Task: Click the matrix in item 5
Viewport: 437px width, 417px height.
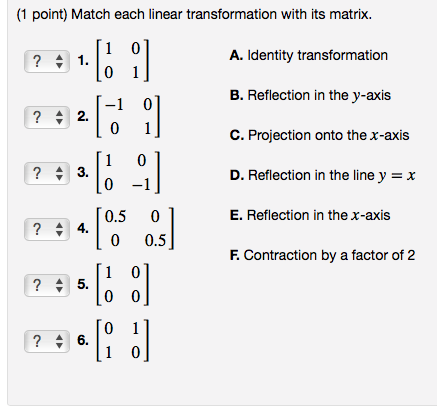Action: (122, 285)
